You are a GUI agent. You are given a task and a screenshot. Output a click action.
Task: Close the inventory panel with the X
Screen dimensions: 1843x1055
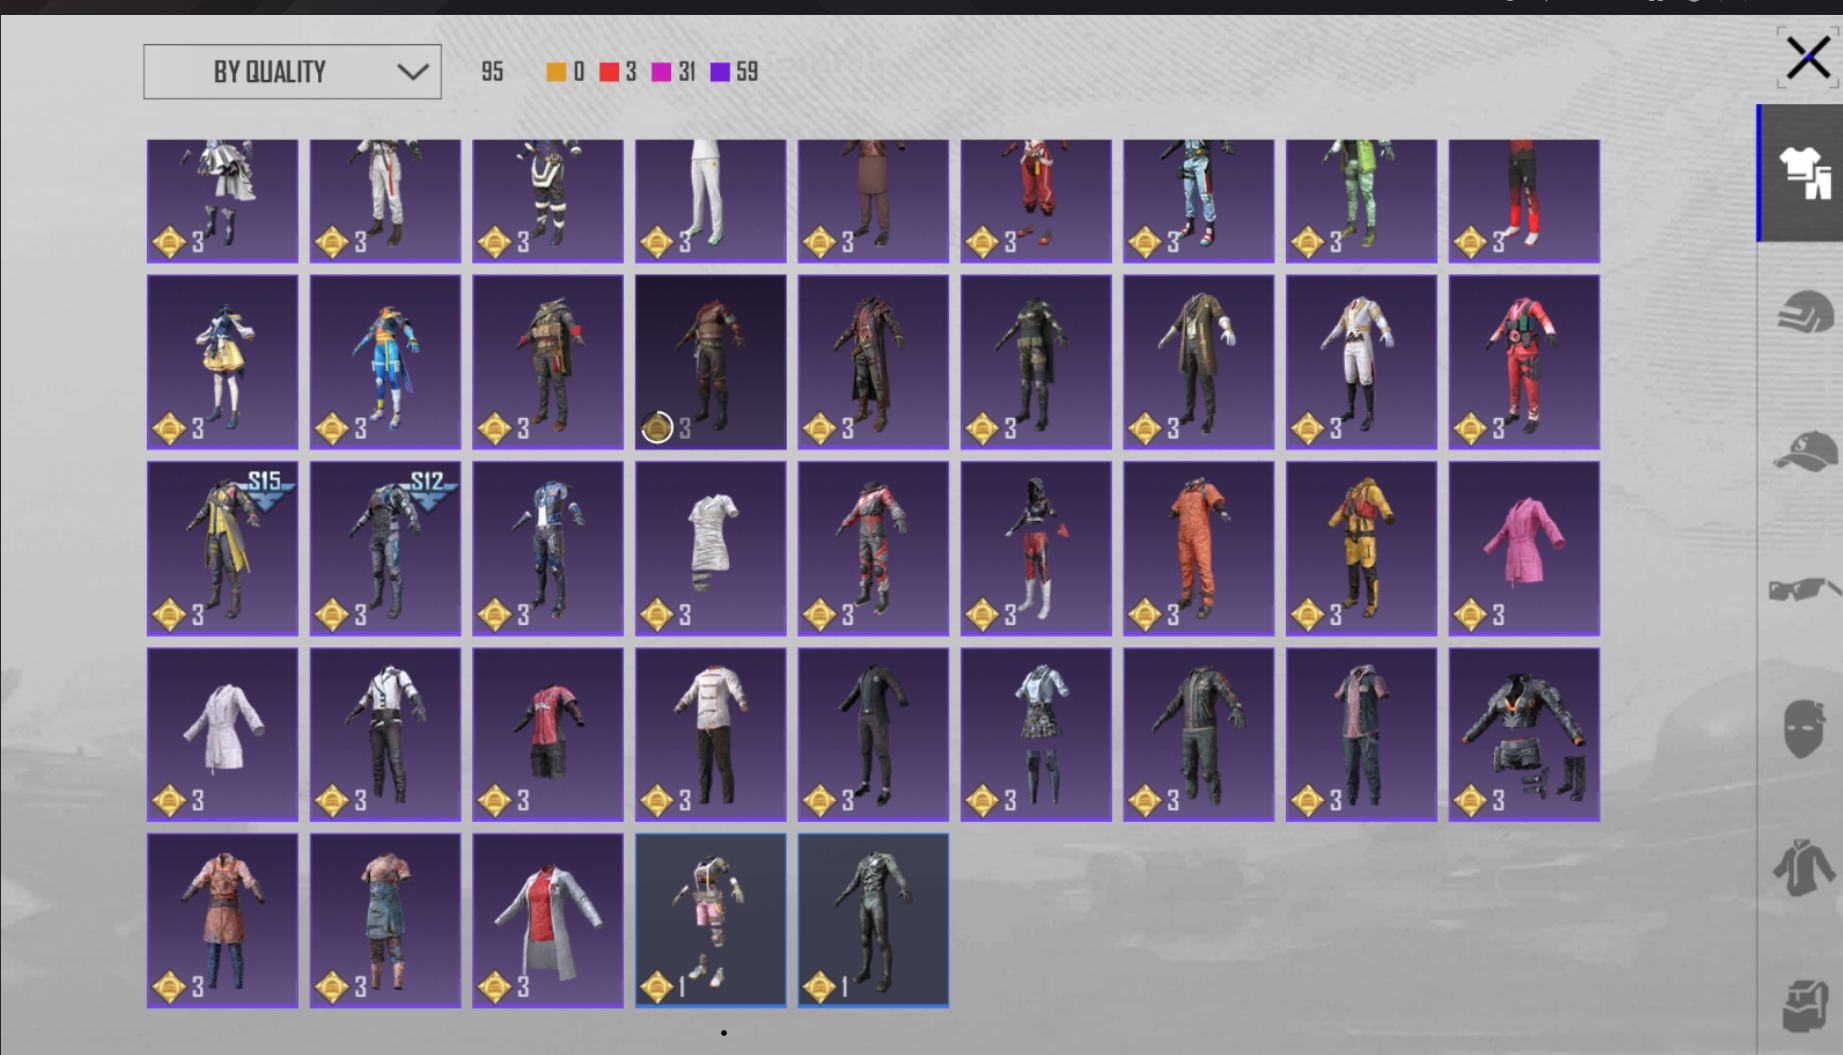coord(1808,58)
